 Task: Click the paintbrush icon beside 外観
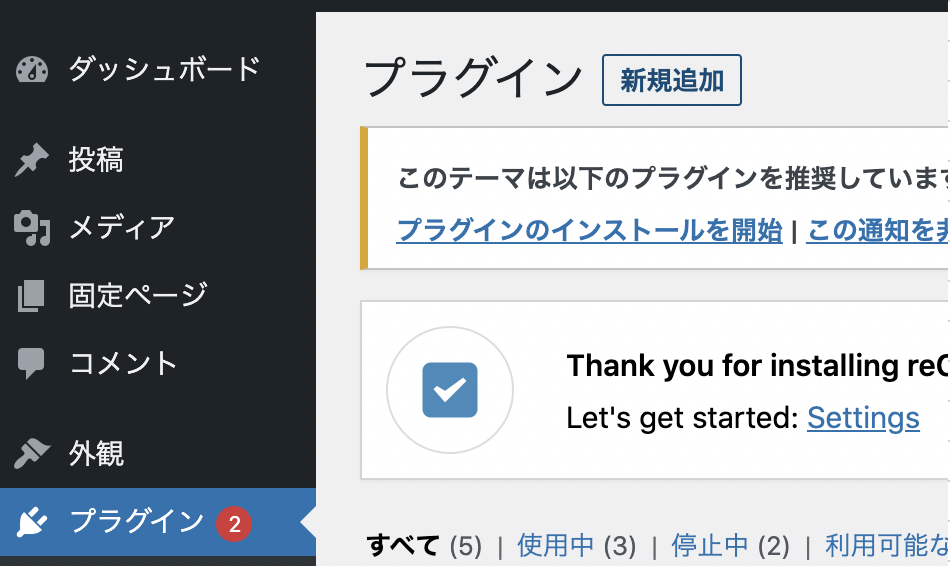coord(32,454)
